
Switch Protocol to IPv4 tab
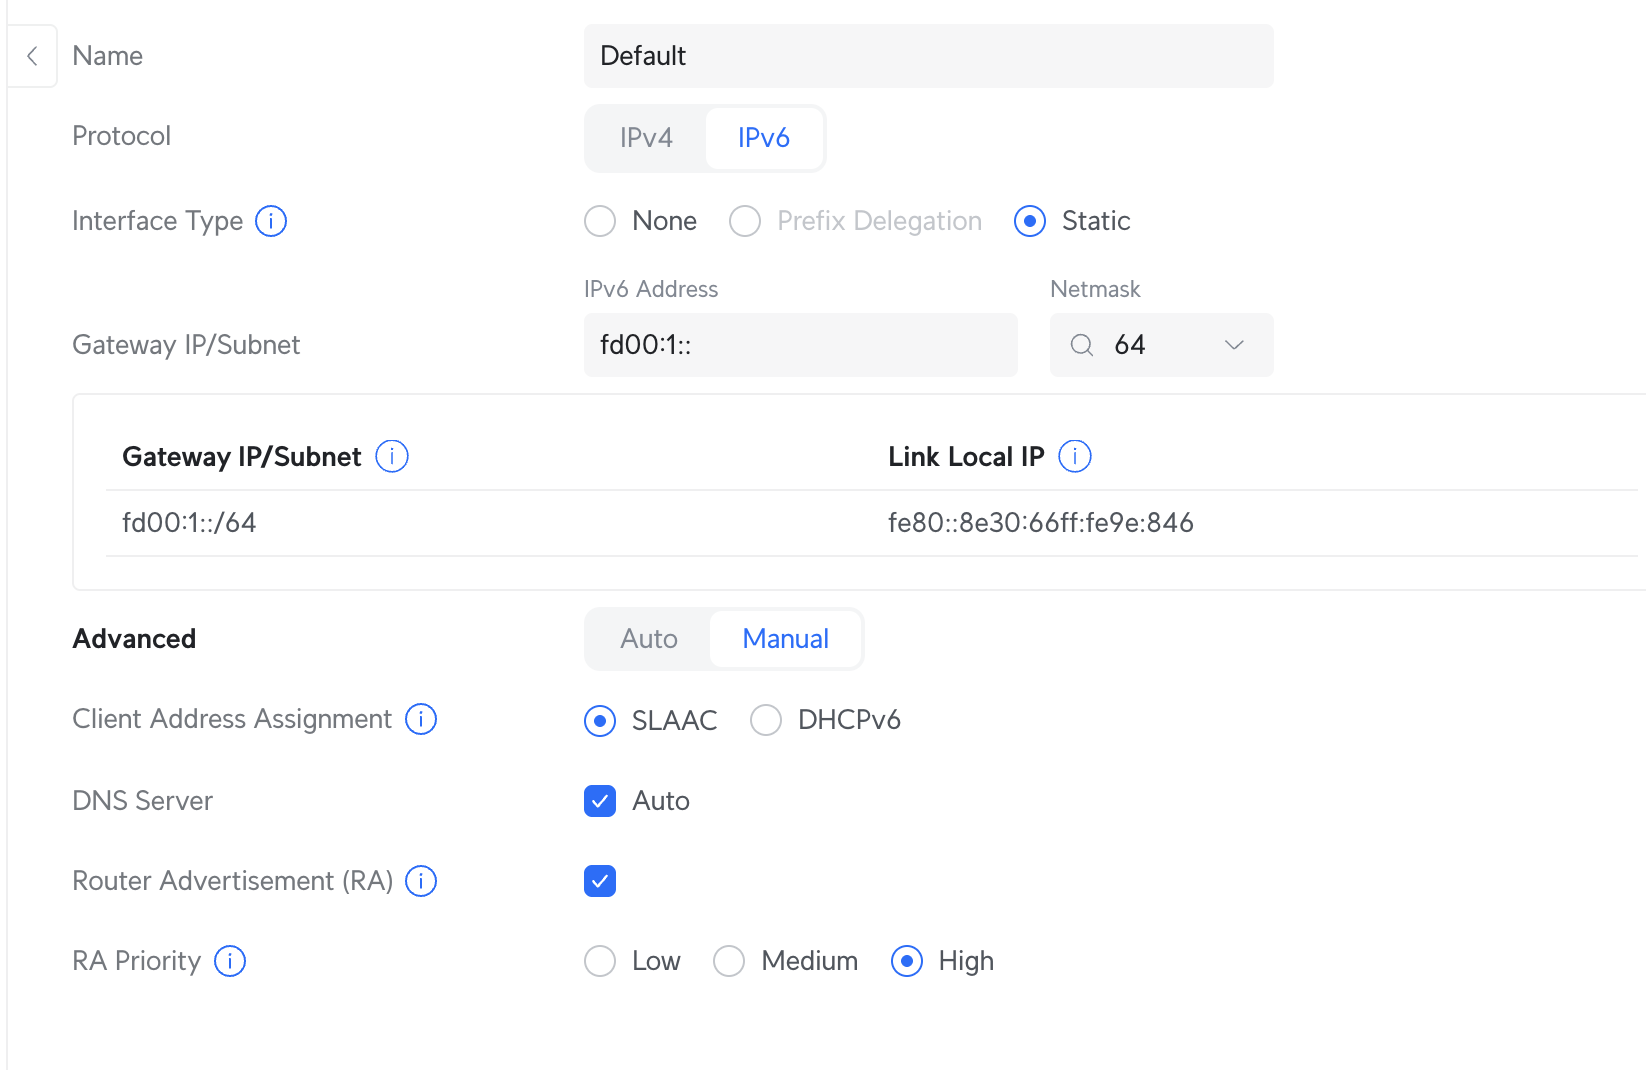[x=646, y=138]
